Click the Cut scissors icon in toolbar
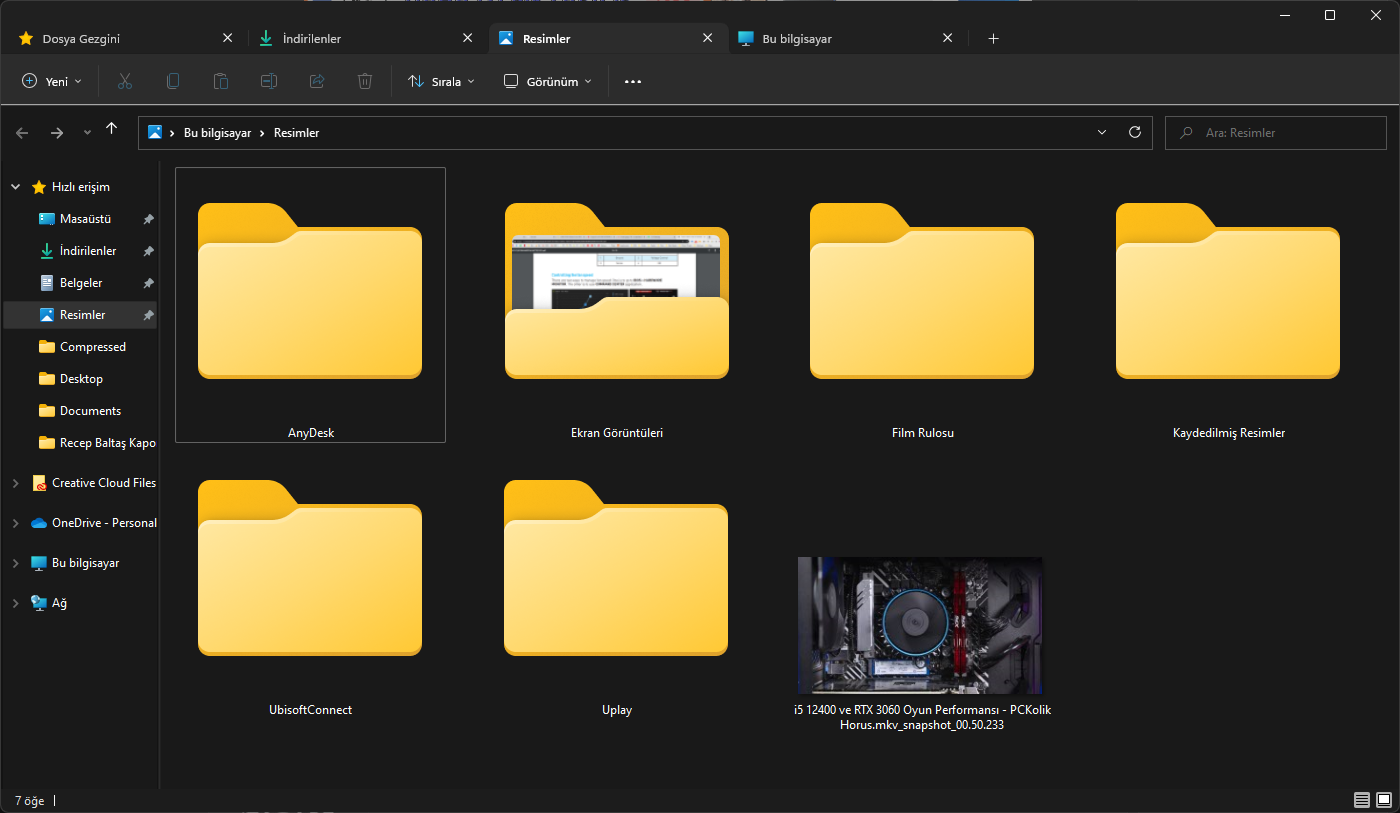Screen dimensions: 1400x813 coord(125,81)
